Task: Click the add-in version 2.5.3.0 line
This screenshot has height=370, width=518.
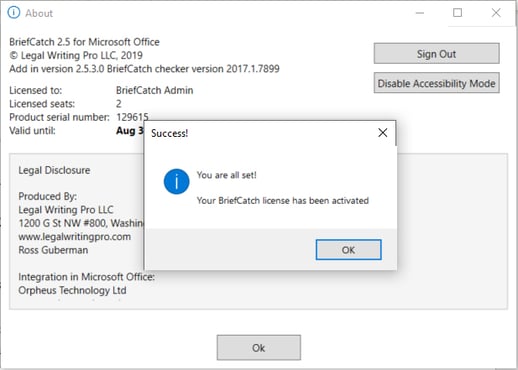Action: pyautogui.click(x=144, y=69)
